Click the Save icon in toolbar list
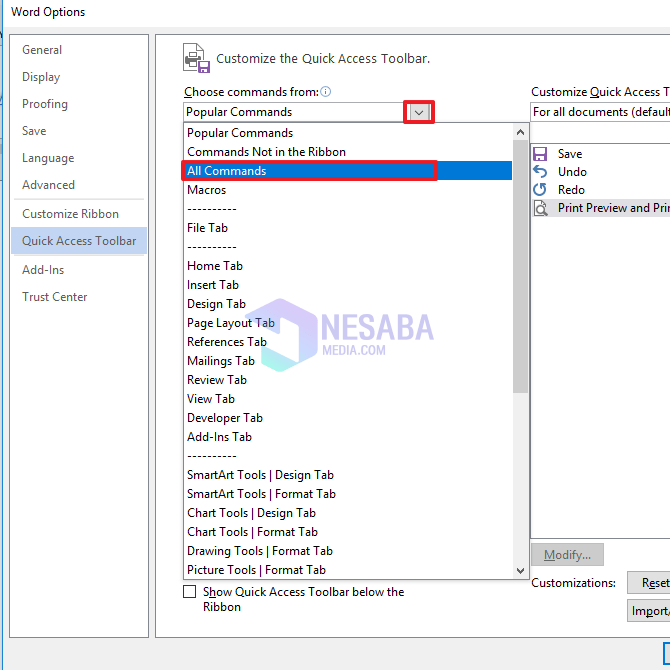Image resolution: width=670 pixels, height=670 pixels. 540,154
